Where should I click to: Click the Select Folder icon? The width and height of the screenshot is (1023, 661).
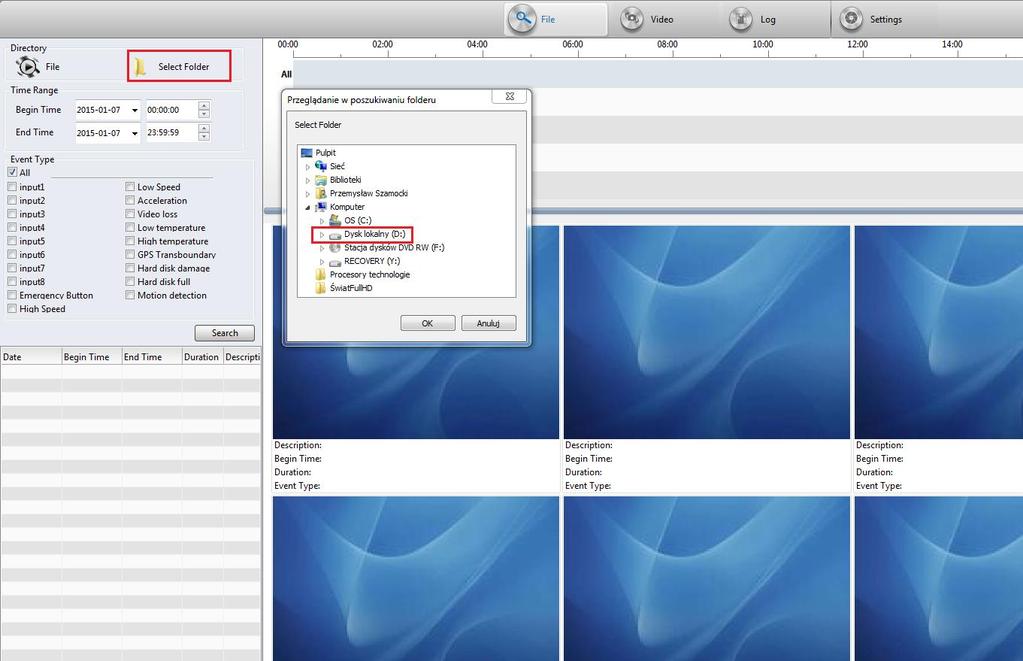[x=140, y=67]
